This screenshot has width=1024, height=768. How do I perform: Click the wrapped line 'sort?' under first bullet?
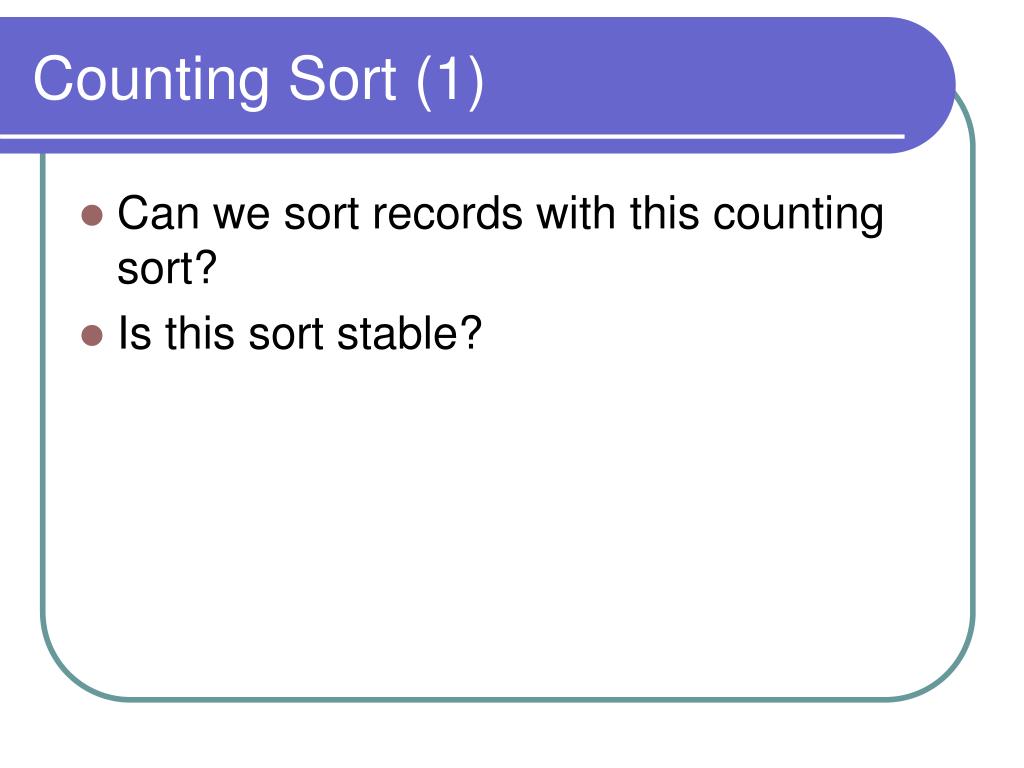(167, 268)
